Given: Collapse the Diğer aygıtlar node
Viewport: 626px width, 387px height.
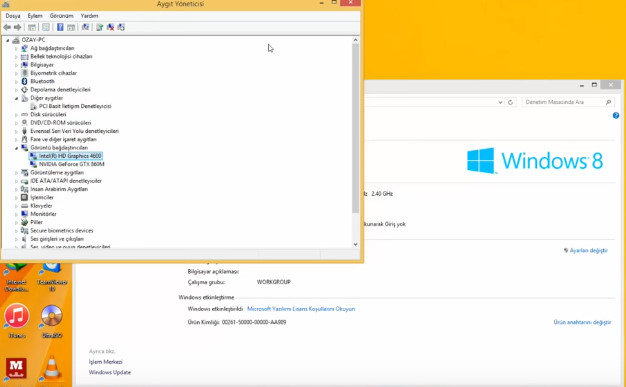Looking at the screenshot, I should [16, 98].
